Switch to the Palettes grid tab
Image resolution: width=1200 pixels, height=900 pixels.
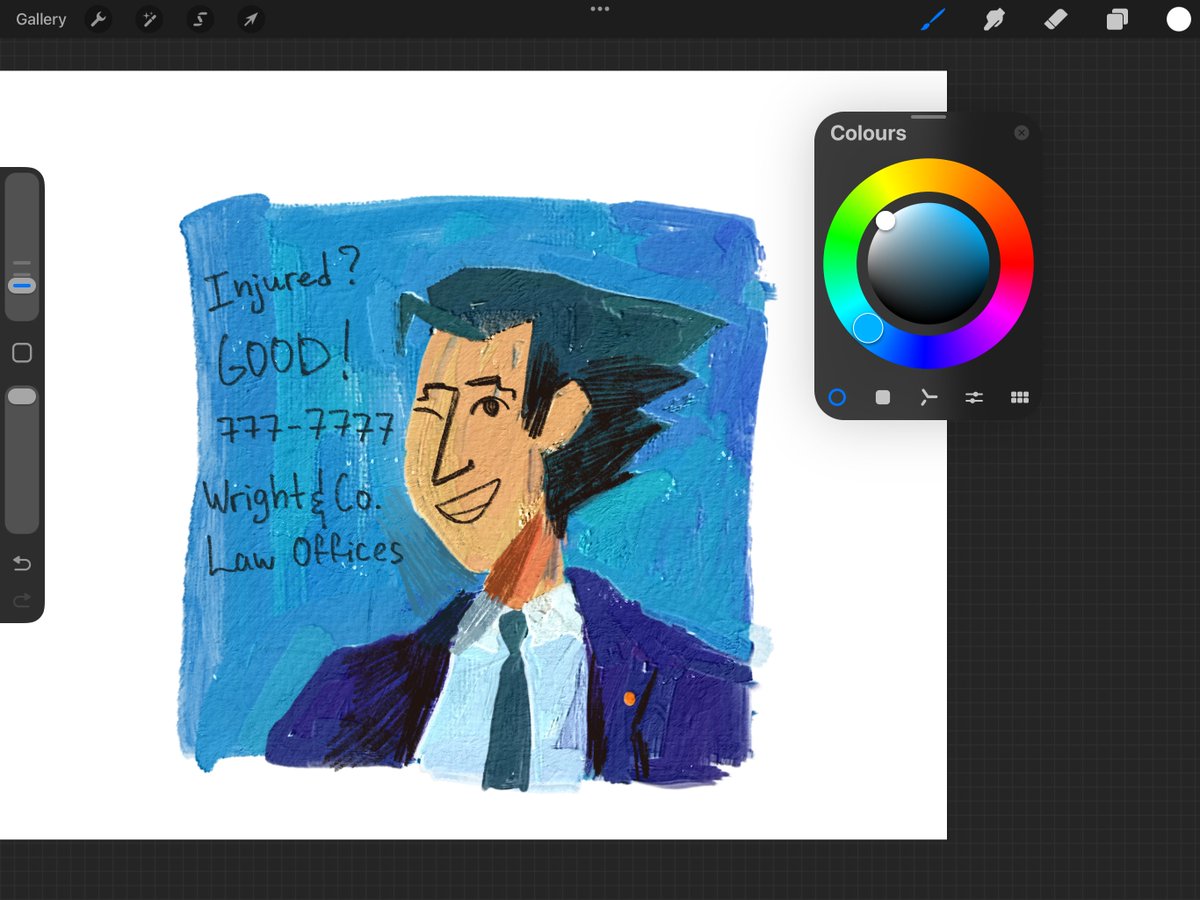click(x=1020, y=397)
